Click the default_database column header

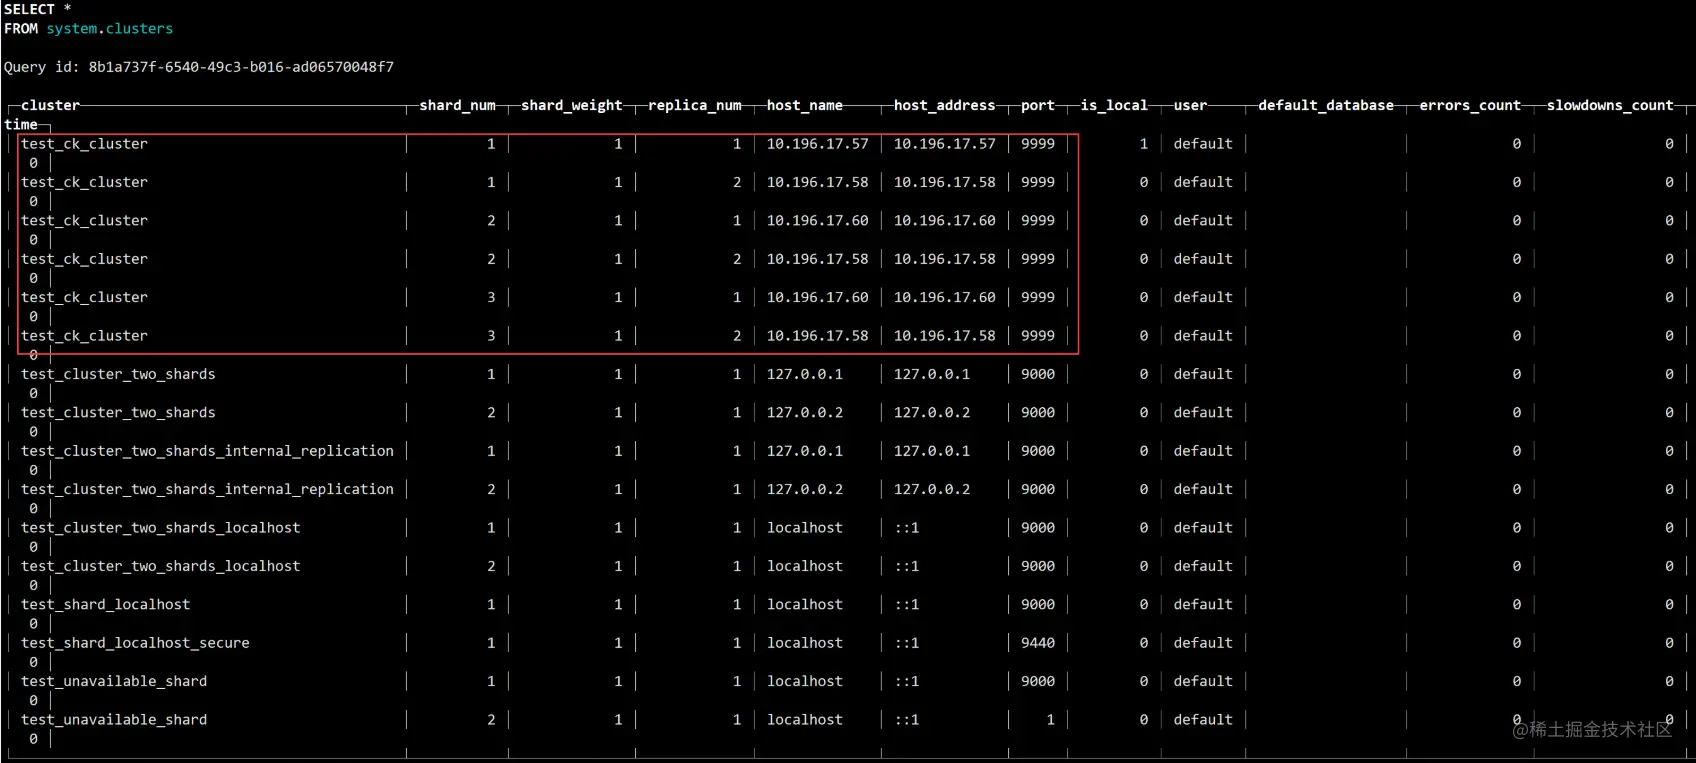click(1326, 105)
